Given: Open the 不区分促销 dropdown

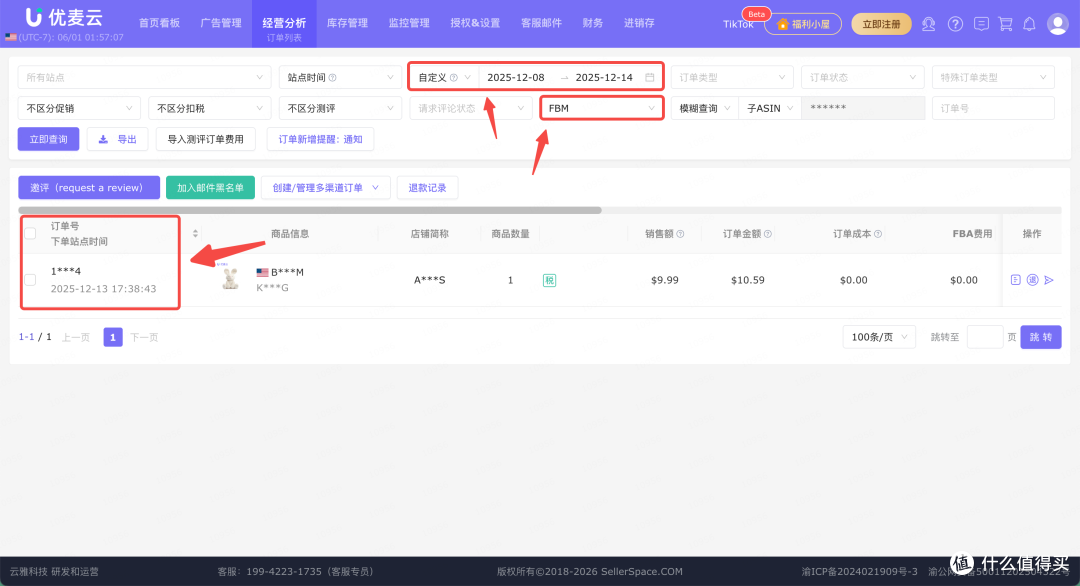Looking at the screenshot, I should [79, 108].
